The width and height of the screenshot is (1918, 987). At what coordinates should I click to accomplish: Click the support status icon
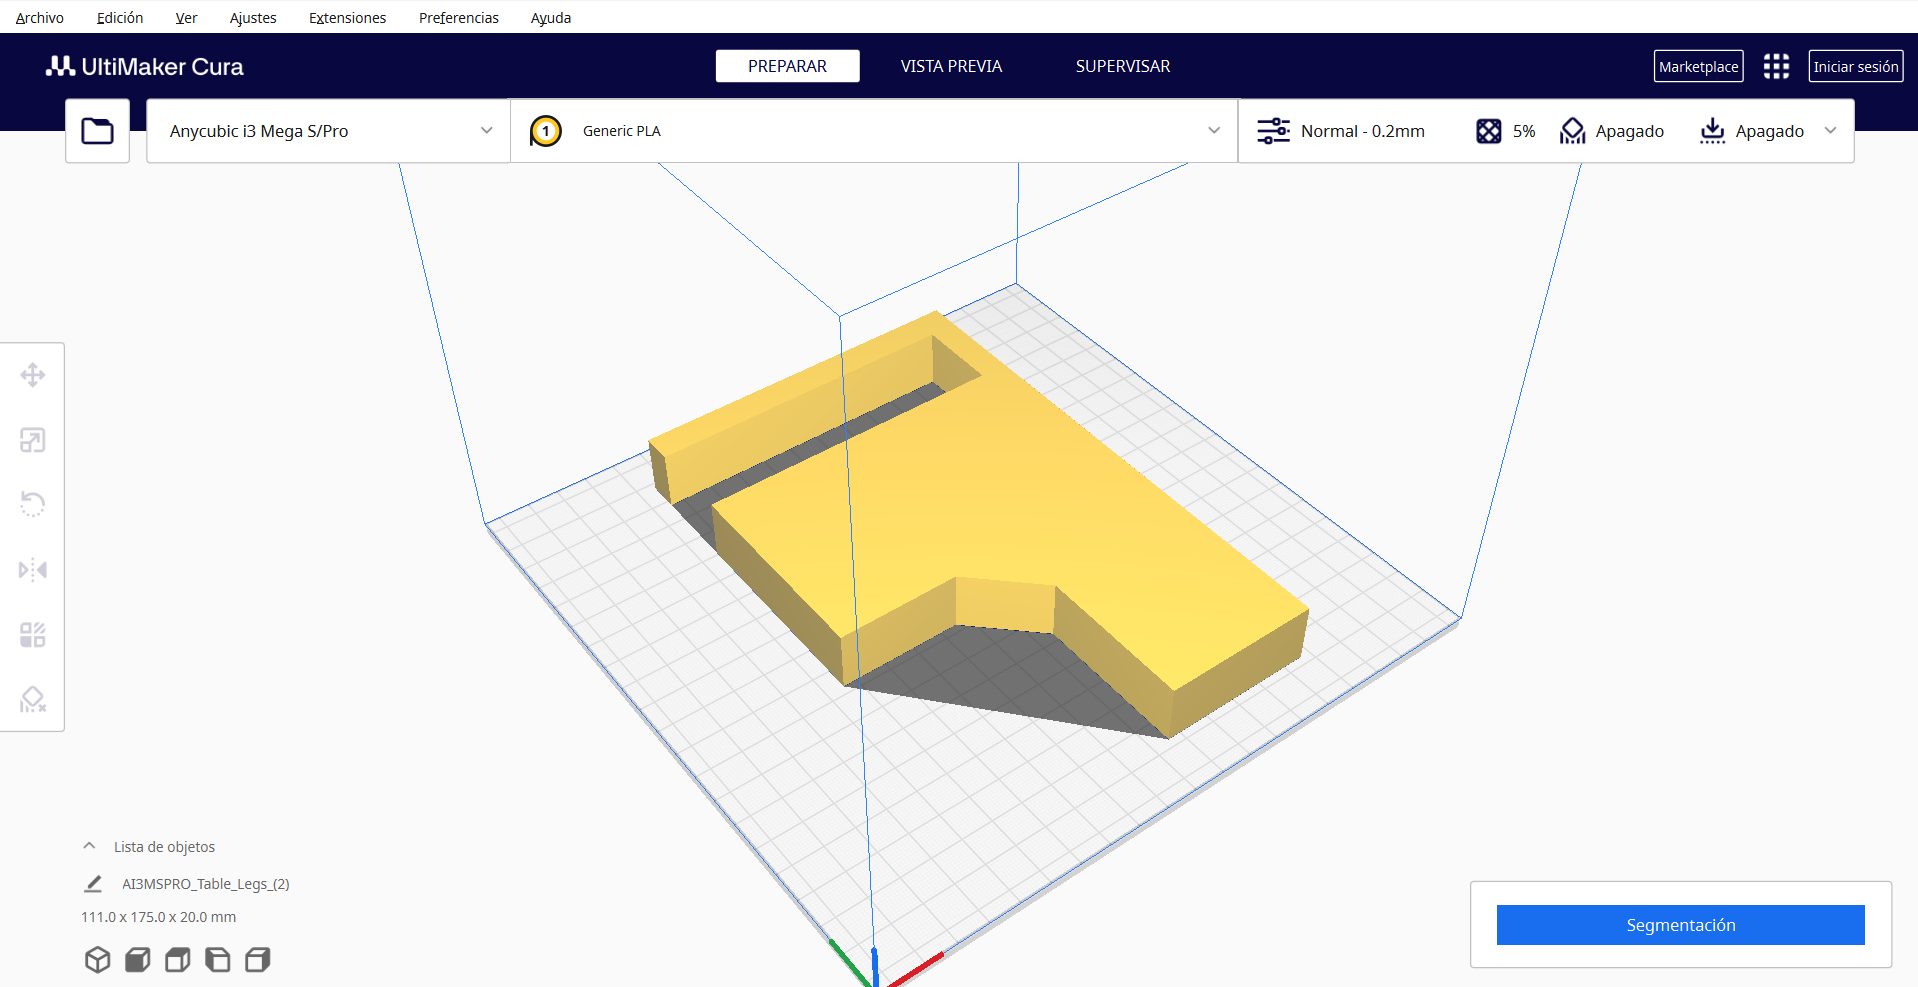(1573, 131)
